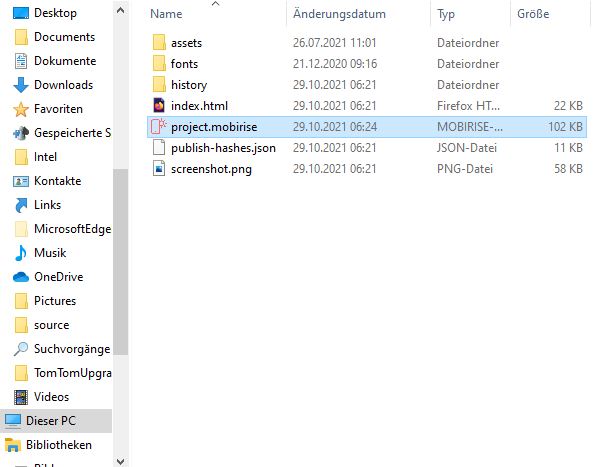Select the assets folder icon
611x467 pixels.
[159, 42]
